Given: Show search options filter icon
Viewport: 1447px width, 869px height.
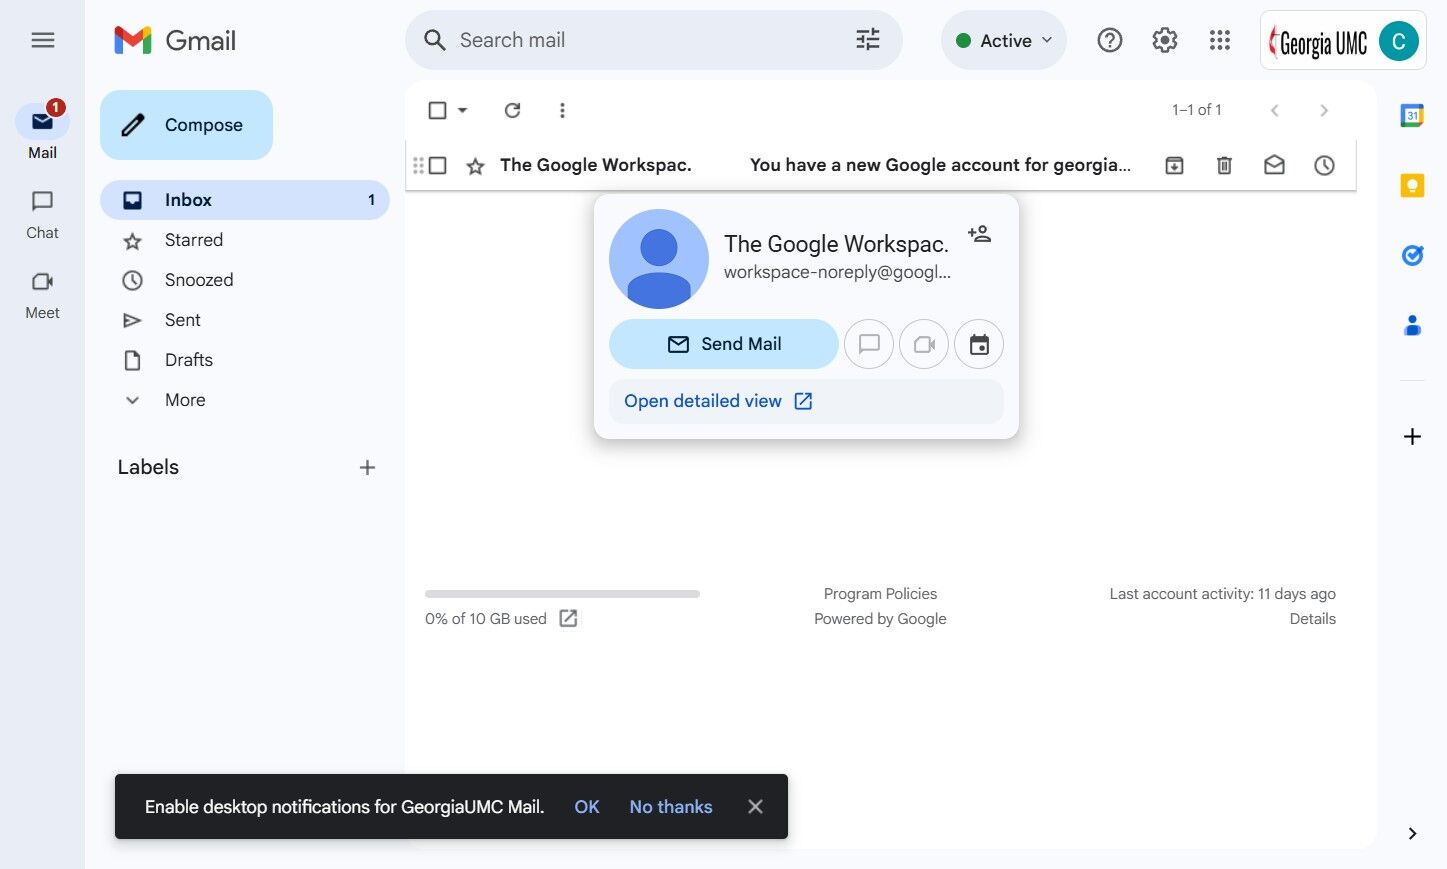Looking at the screenshot, I should click(868, 40).
